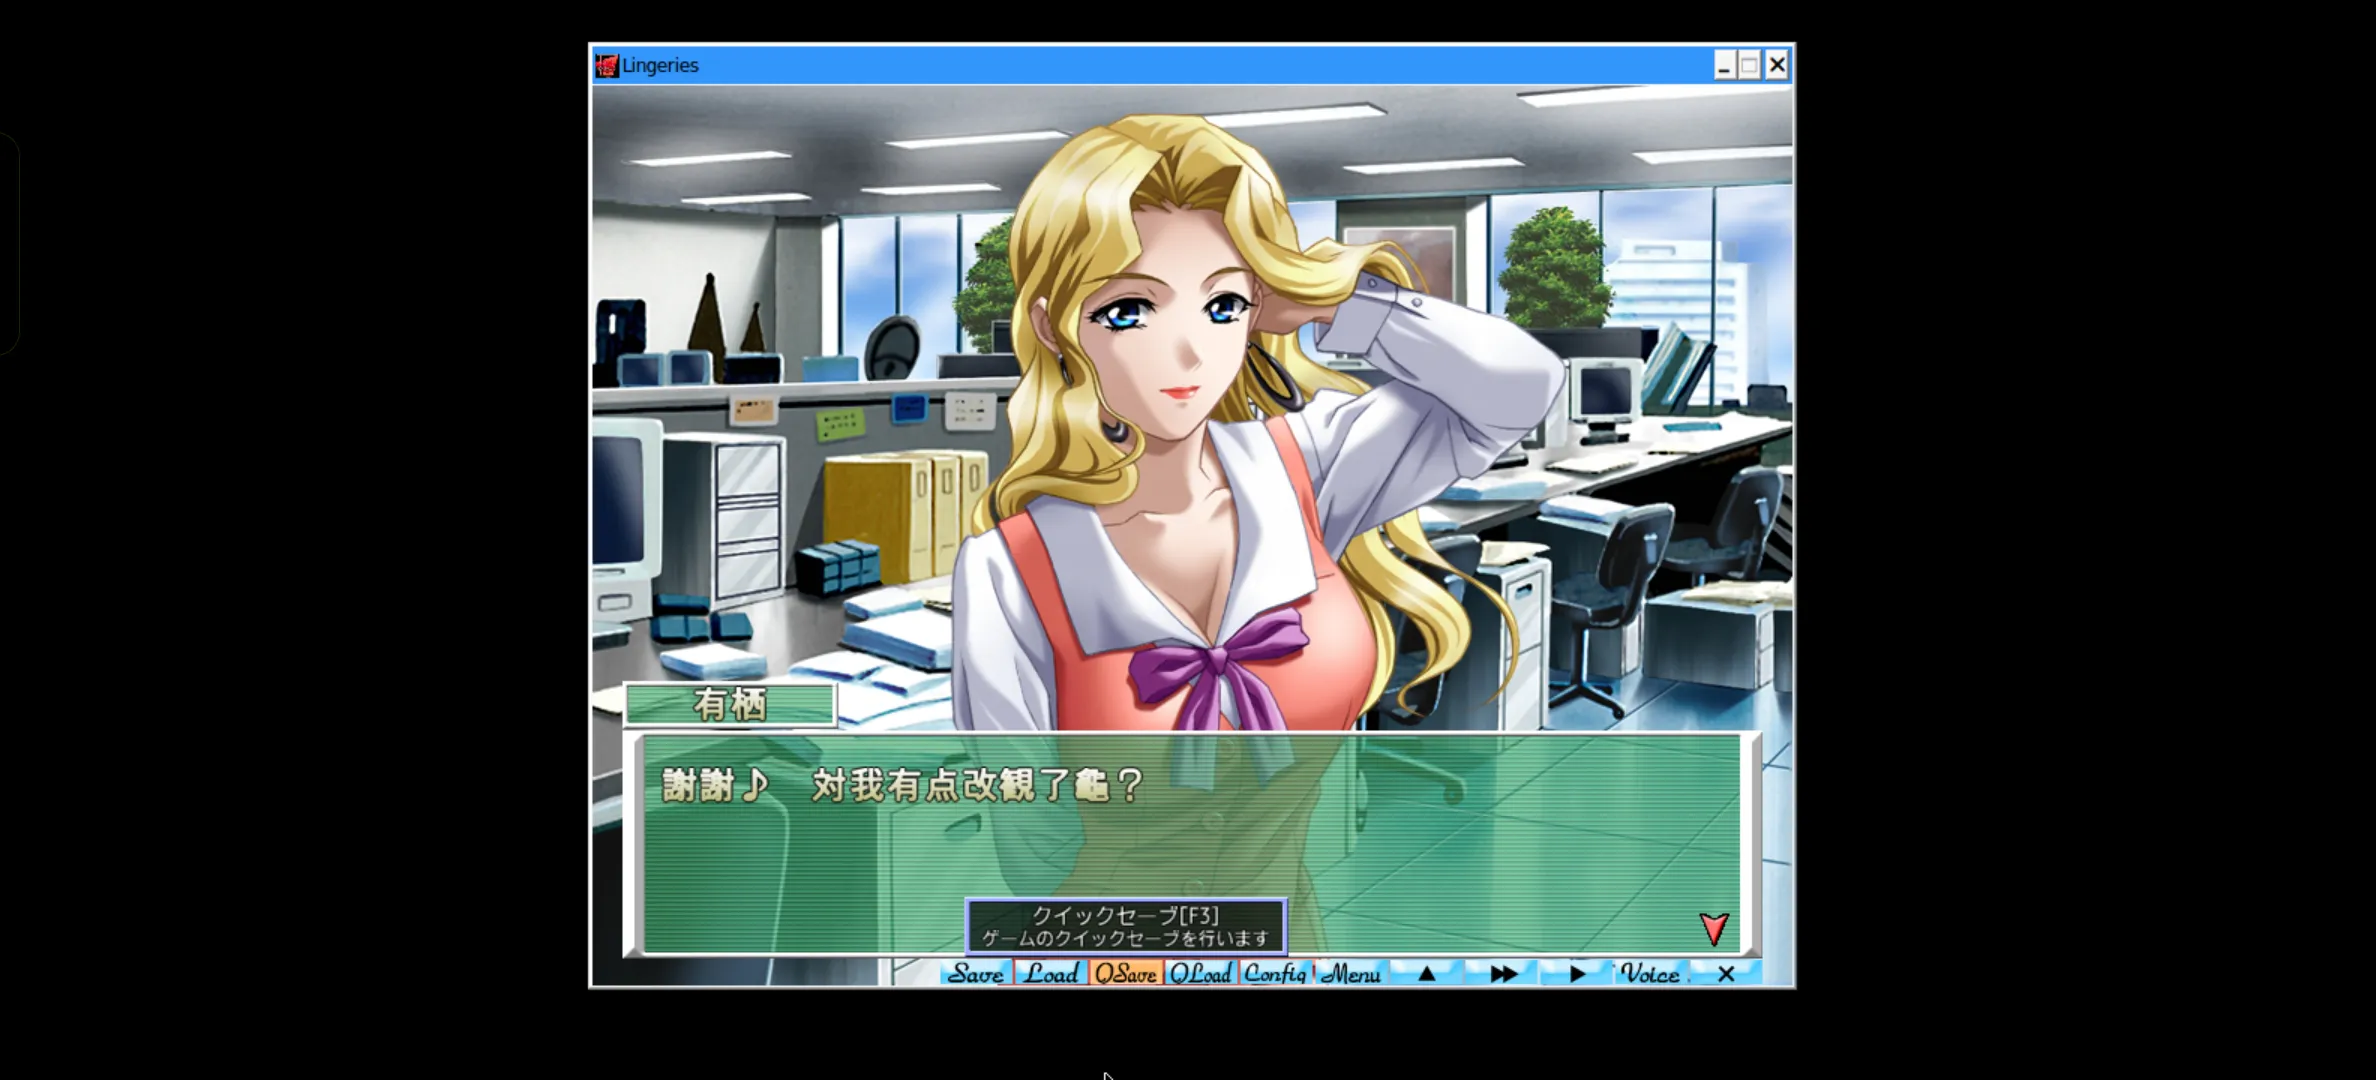Click the Save button
The height and width of the screenshot is (1080, 2376).
coord(975,974)
